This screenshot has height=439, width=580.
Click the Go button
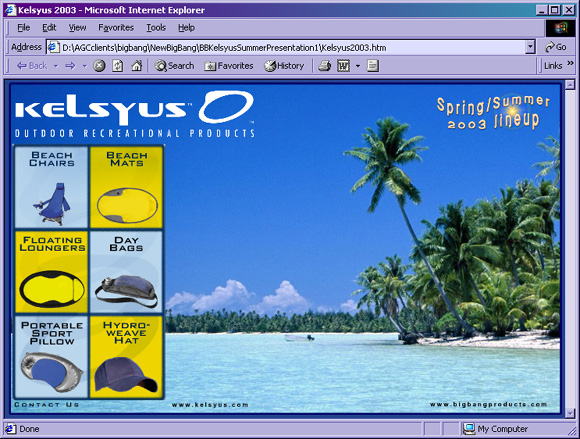556,47
